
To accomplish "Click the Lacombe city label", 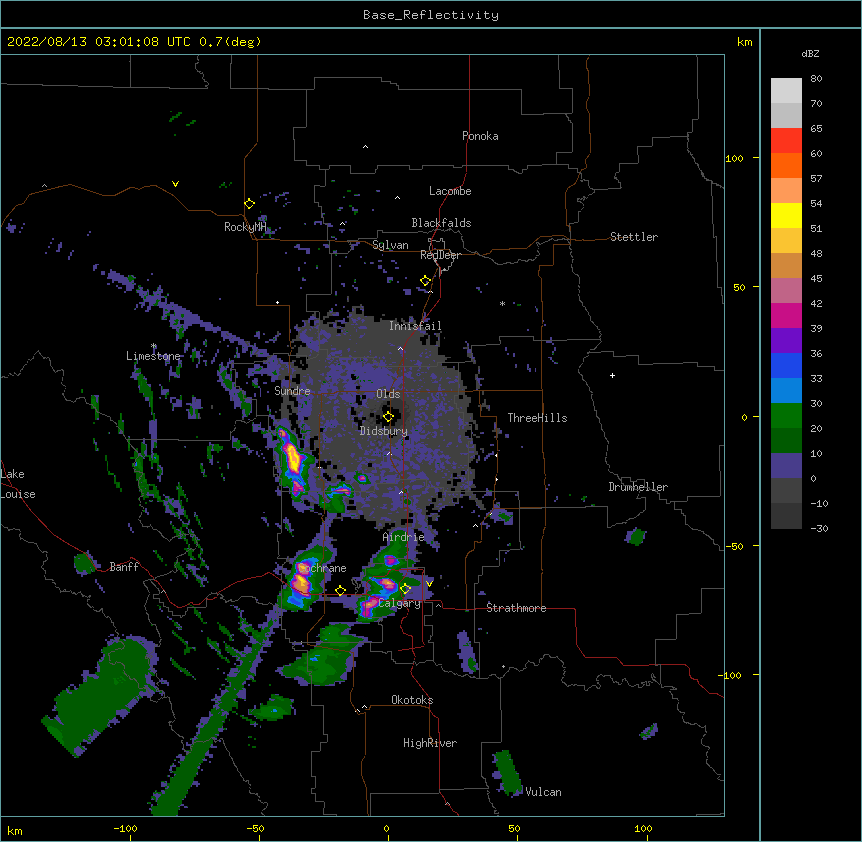I will tap(450, 191).
